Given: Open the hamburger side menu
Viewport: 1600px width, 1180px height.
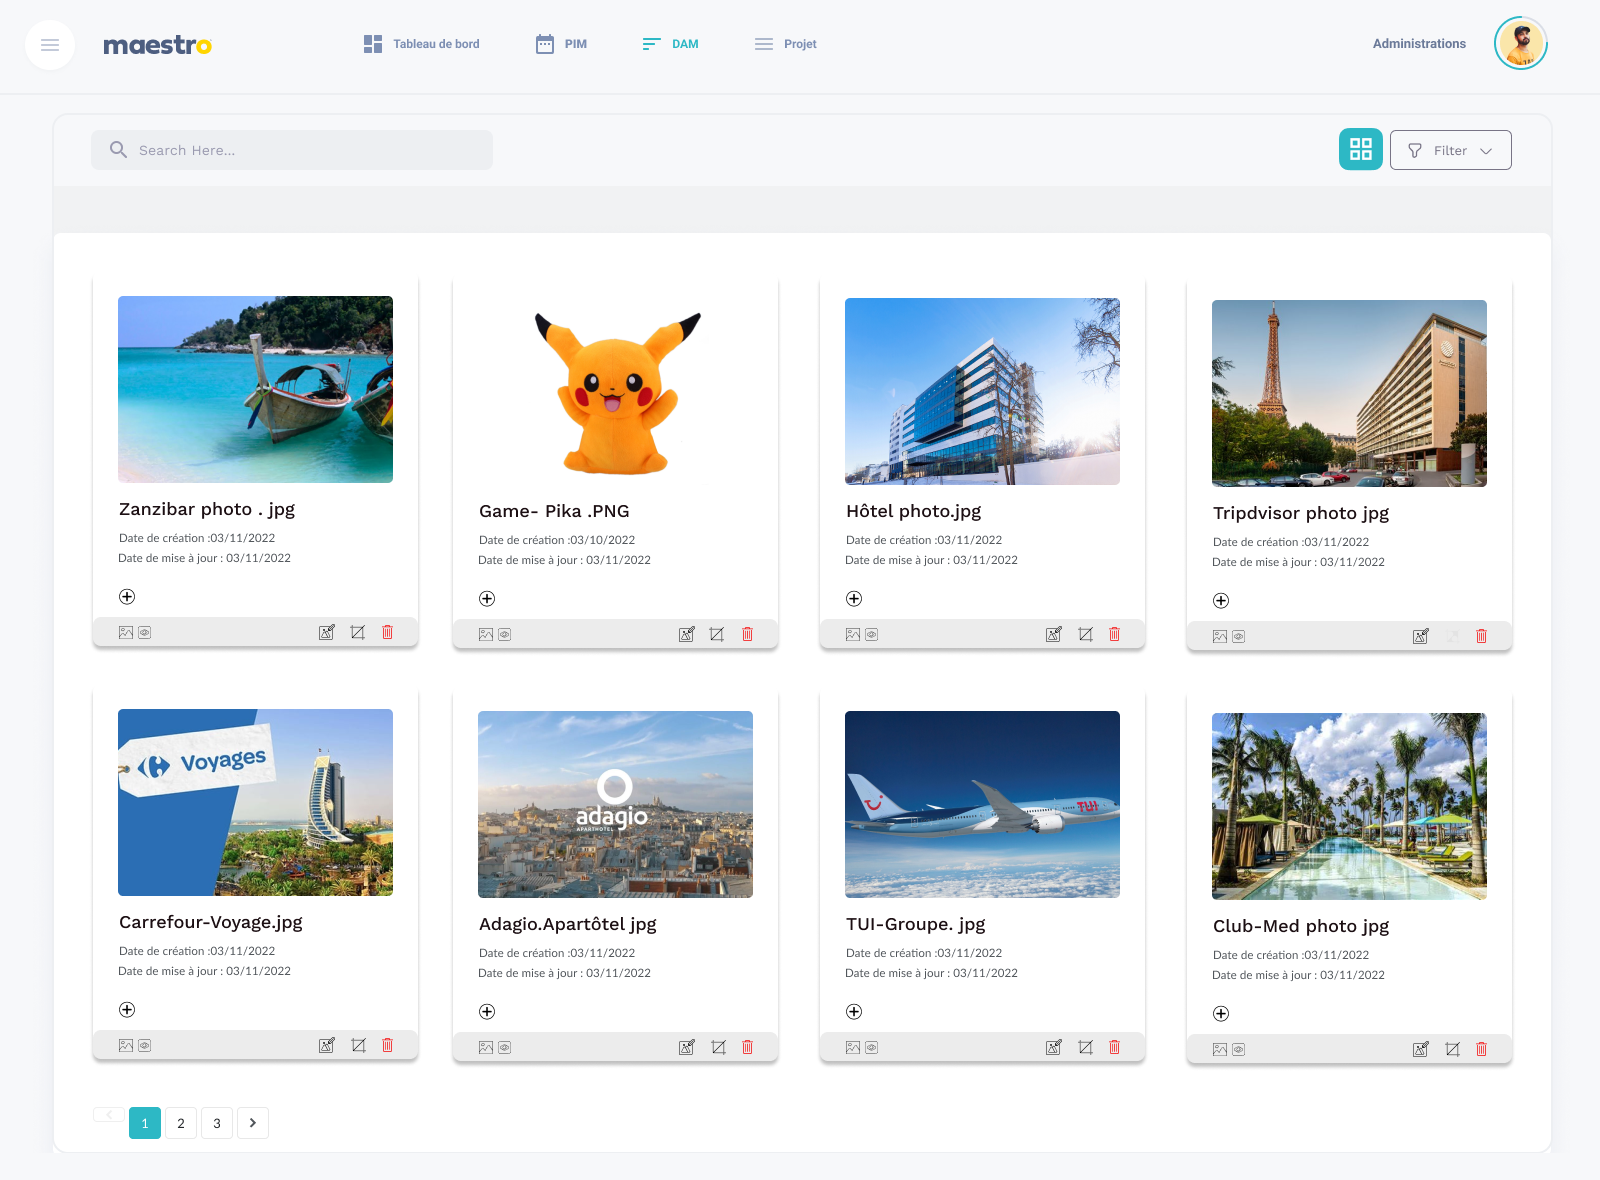Looking at the screenshot, I should pyautogui.click(x=50, y=45).
